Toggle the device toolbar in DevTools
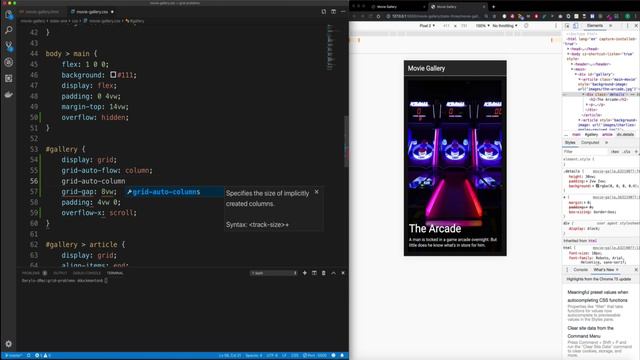Screen dimensions: 640x360 [x=576, y=26]
